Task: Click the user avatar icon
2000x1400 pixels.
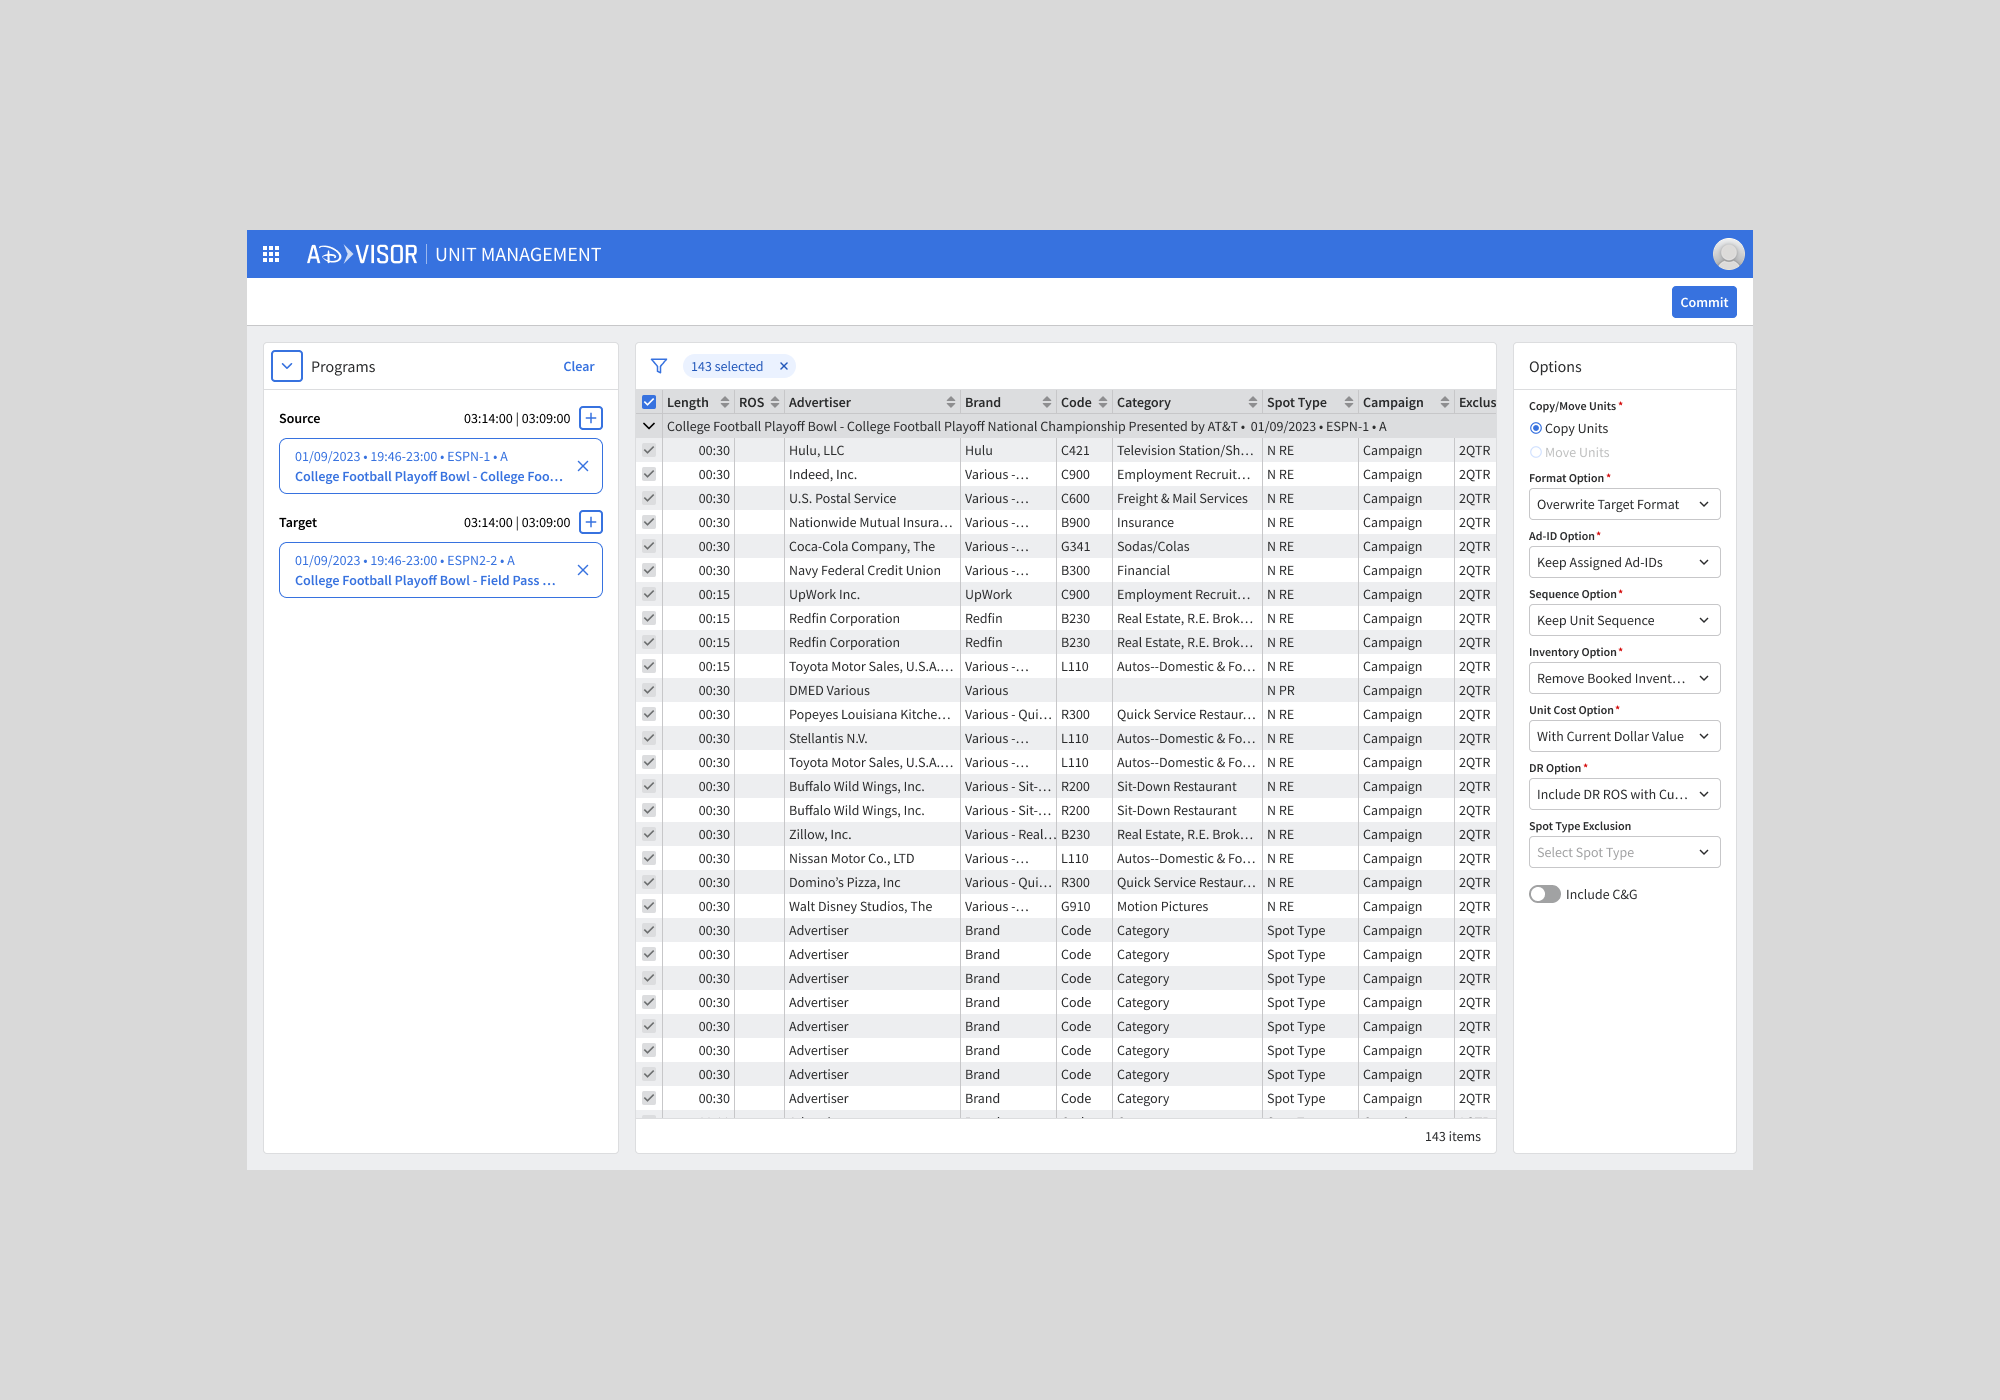Action: click(x=1728, y=254)
